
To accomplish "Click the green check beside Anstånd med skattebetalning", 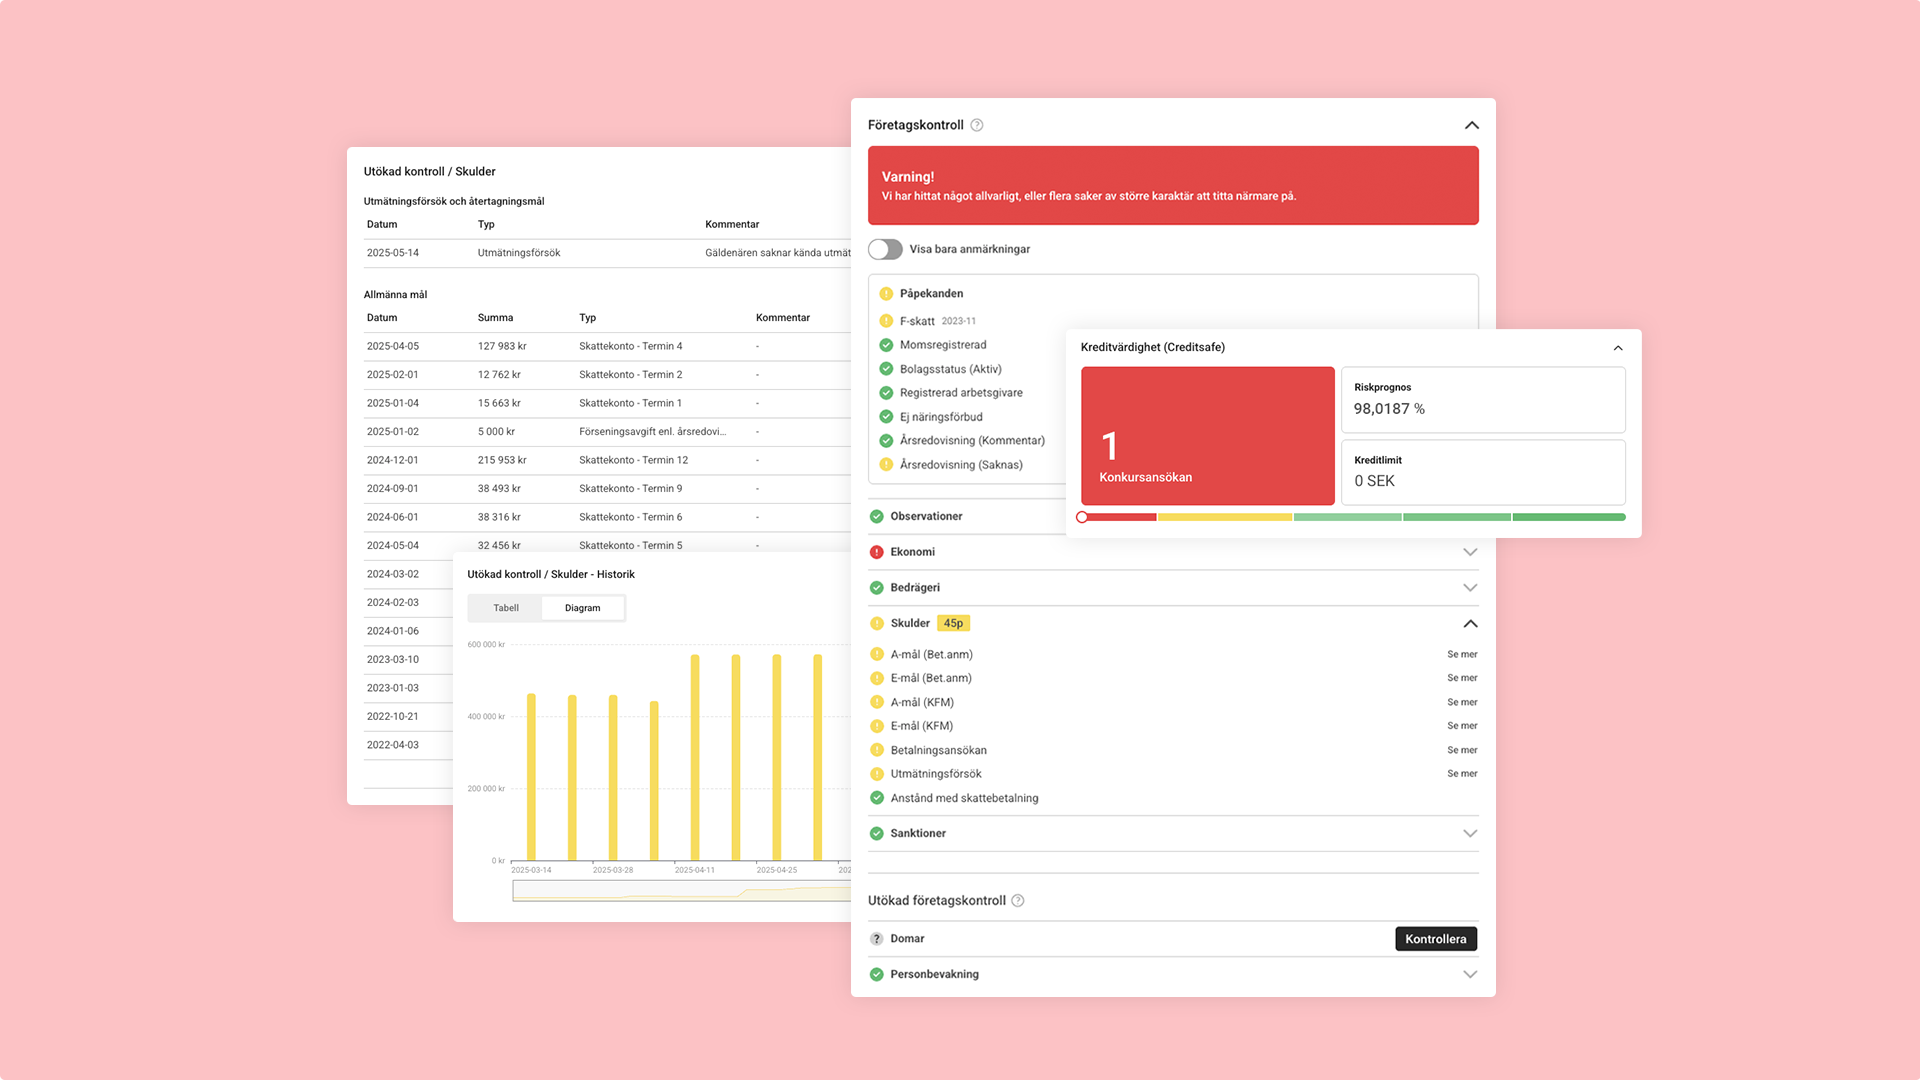I will point(877,798).
